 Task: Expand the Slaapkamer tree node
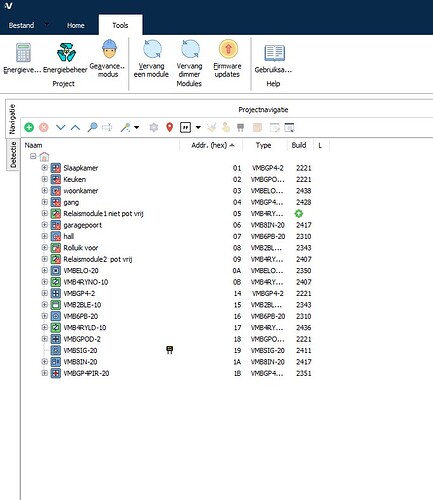click(44, 168)
